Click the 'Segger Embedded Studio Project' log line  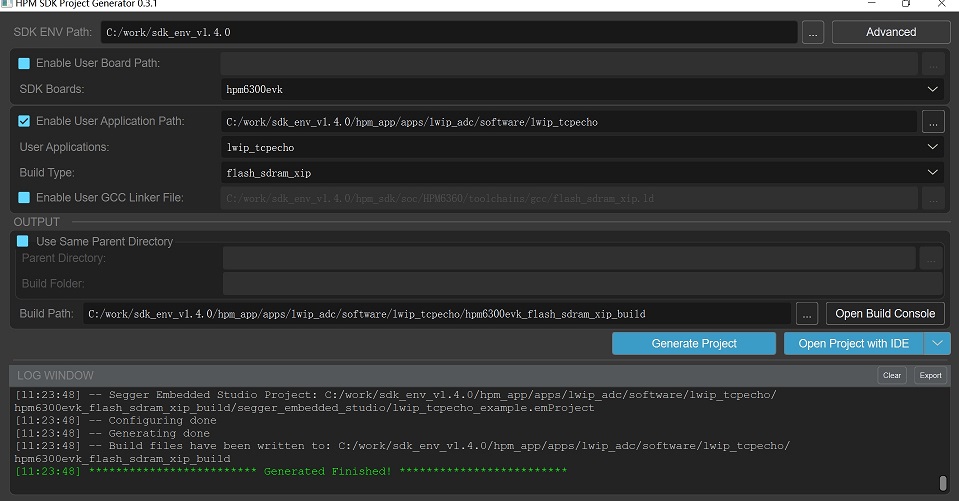396,401
